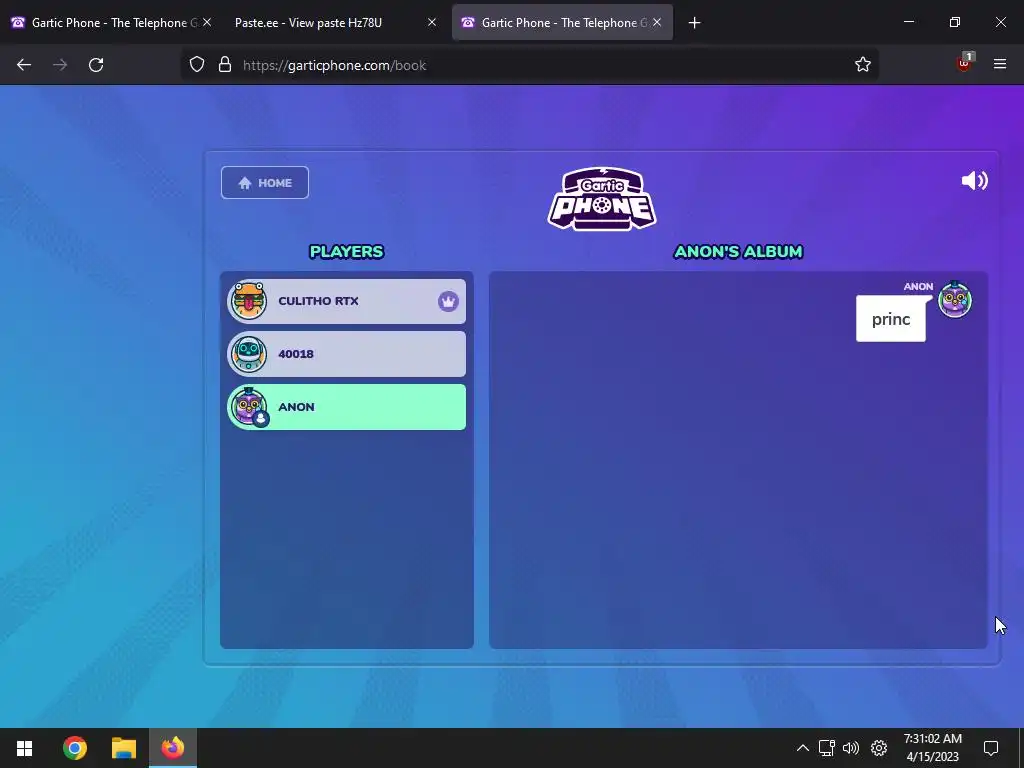The height and width of the screenshot is (768, 1024).
Task: Open the notification center icon
Action: coord(991,748)
